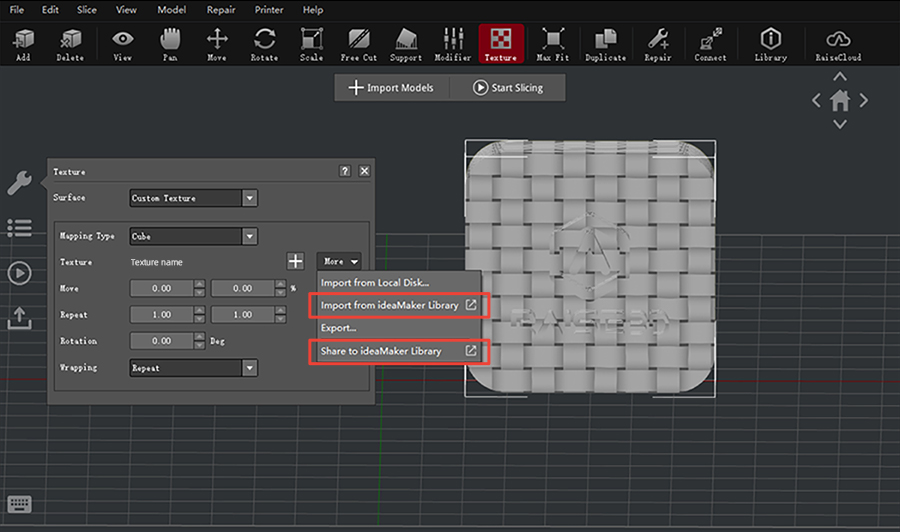Click the second Repeat value field

point(243,314)
